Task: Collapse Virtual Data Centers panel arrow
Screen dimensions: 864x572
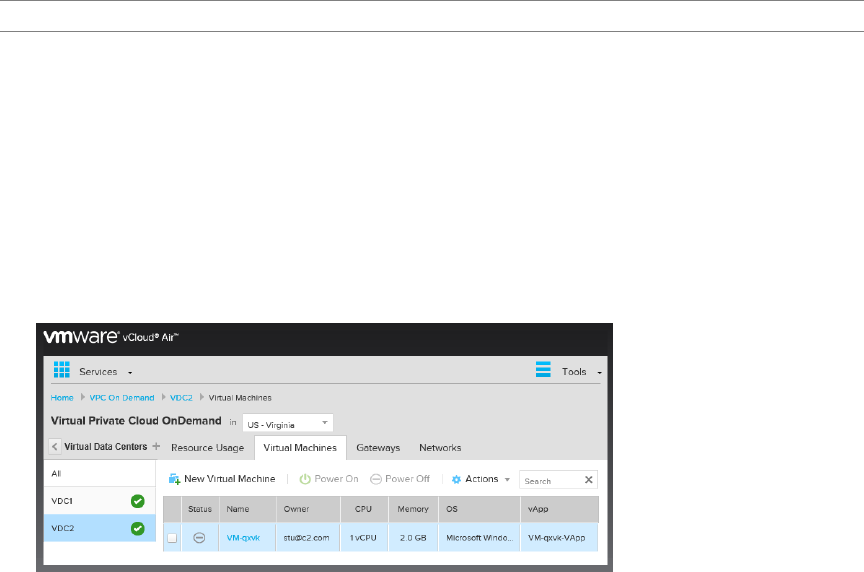Action: click(x=55, y=446)
